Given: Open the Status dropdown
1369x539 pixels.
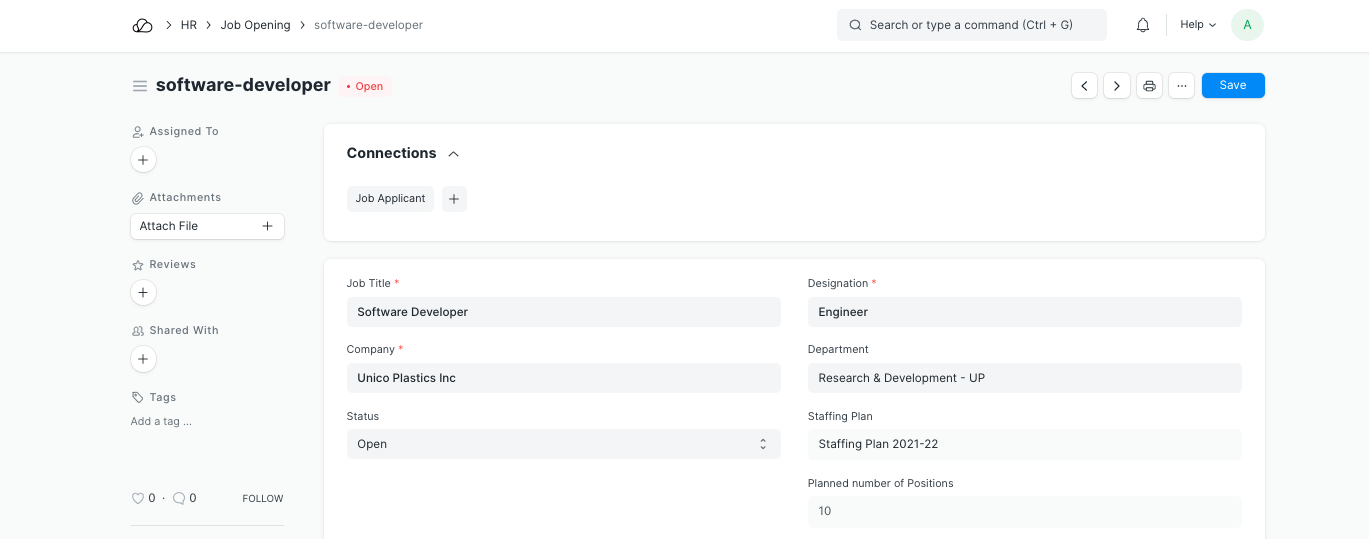Looking at the screenshot, I should [x=563, y=444].
